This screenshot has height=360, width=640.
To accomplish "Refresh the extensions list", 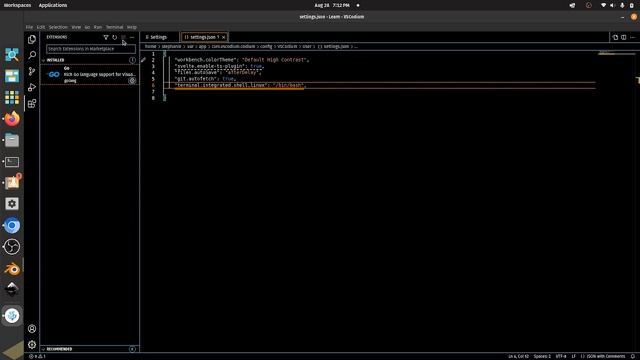I will (115, 37).
